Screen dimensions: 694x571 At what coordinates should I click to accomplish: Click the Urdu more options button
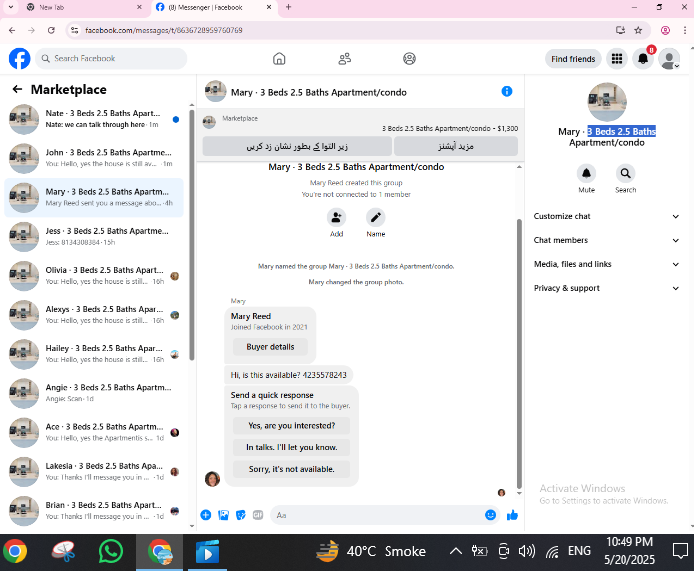click(x=455, y=146)
